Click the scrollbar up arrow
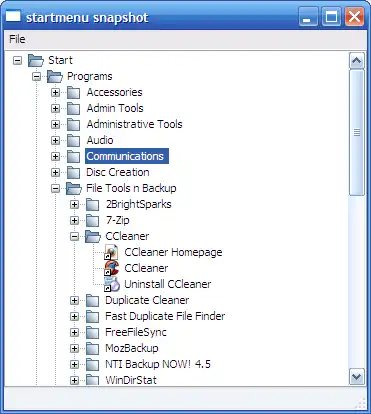This screenshot has width=371, height=414. (x=356, y=61)
